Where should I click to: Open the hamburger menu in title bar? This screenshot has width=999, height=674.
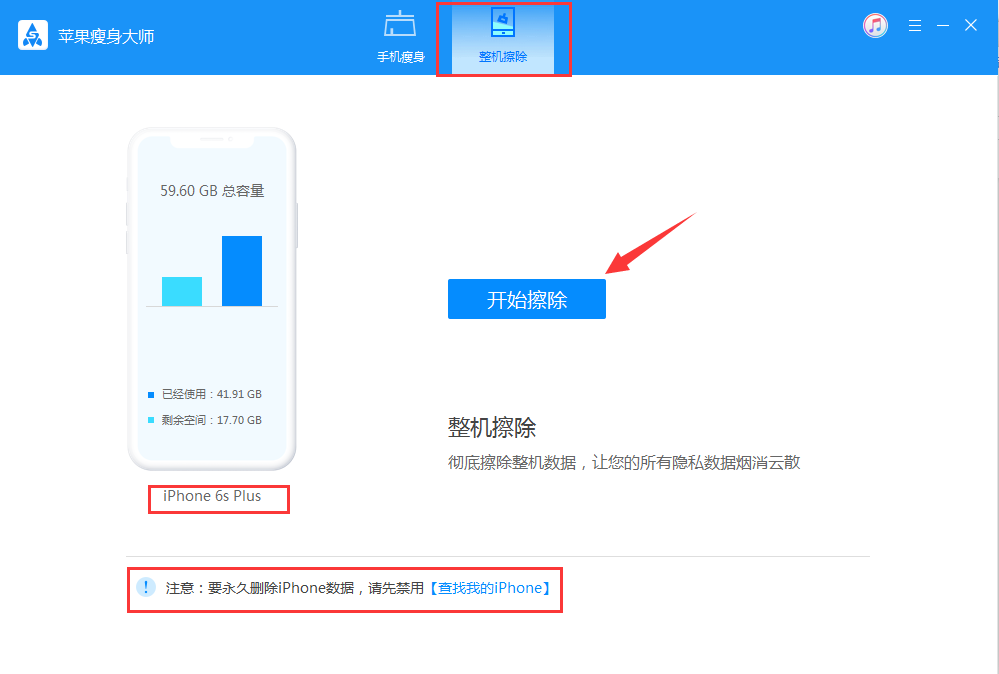click(915, 25)
